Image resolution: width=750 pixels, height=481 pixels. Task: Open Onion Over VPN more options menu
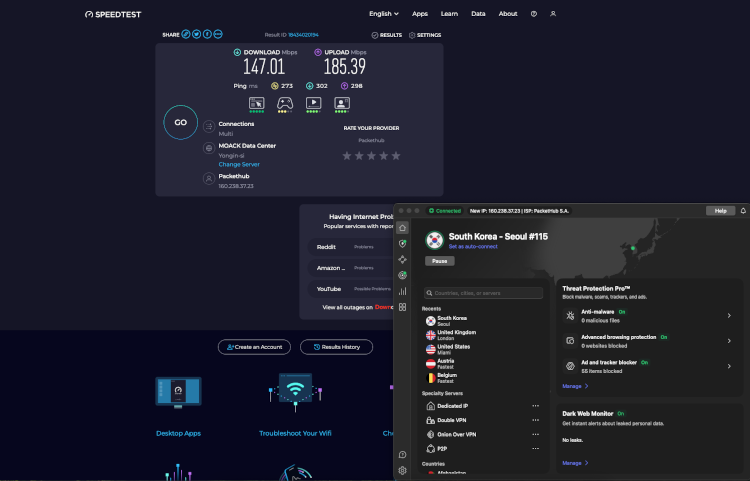click(535, 435)
